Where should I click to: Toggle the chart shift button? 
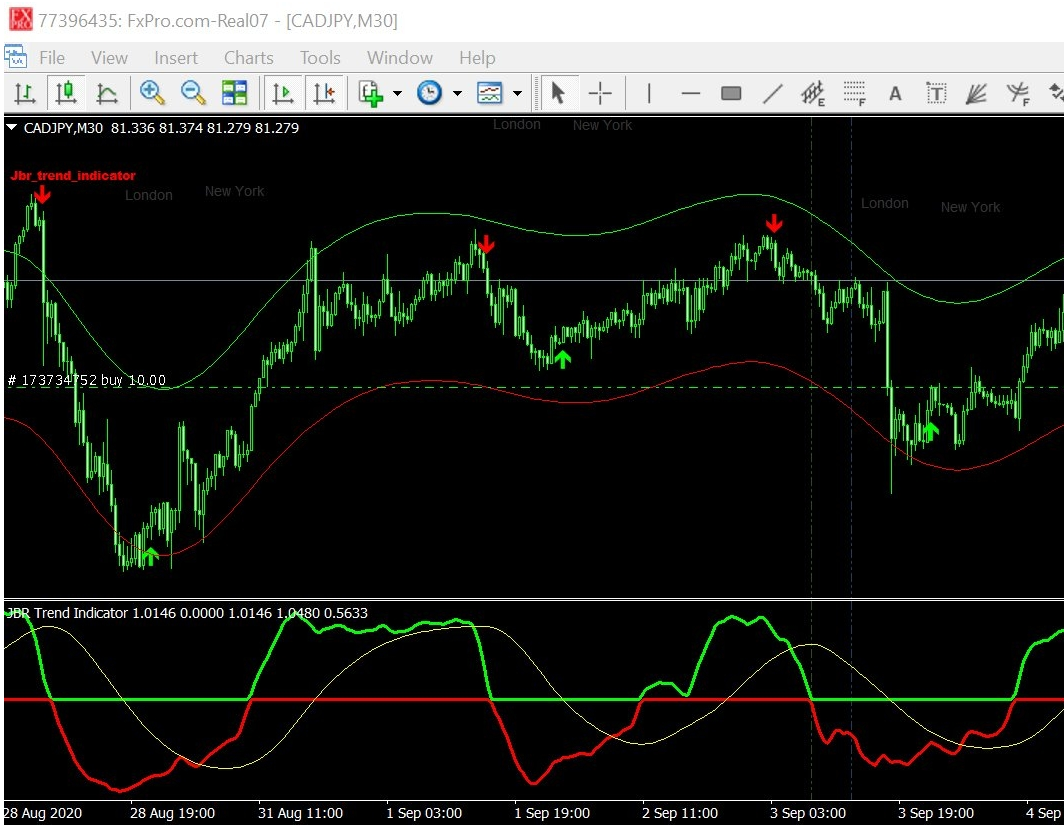[x=324, y=94]
